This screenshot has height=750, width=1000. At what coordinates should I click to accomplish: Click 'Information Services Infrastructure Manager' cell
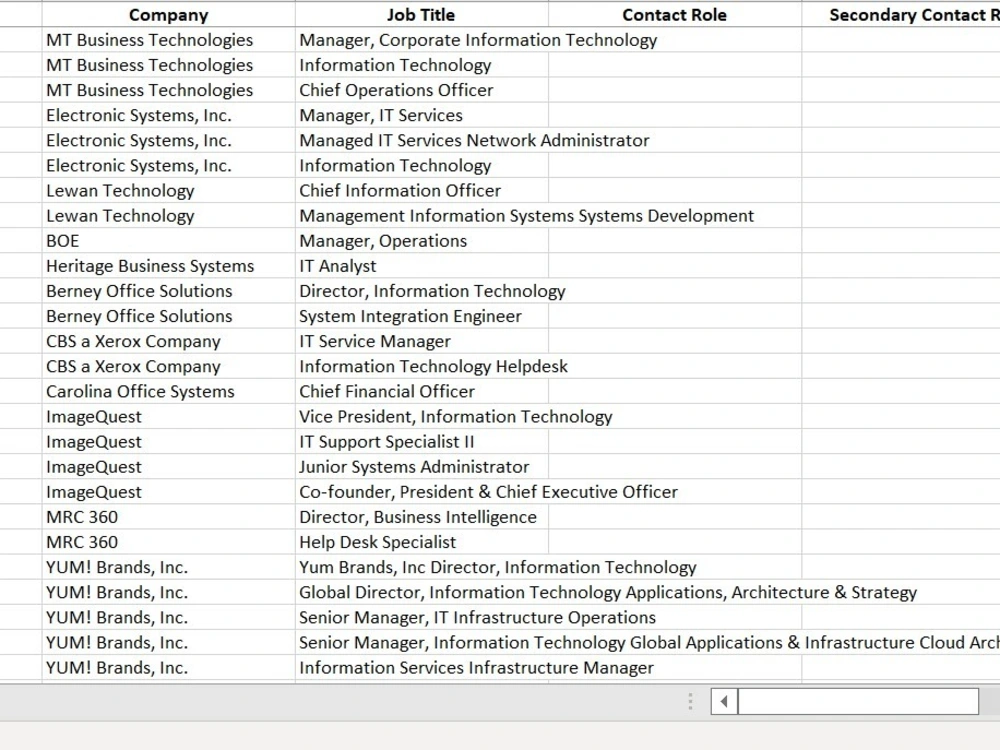coord(421,668)
